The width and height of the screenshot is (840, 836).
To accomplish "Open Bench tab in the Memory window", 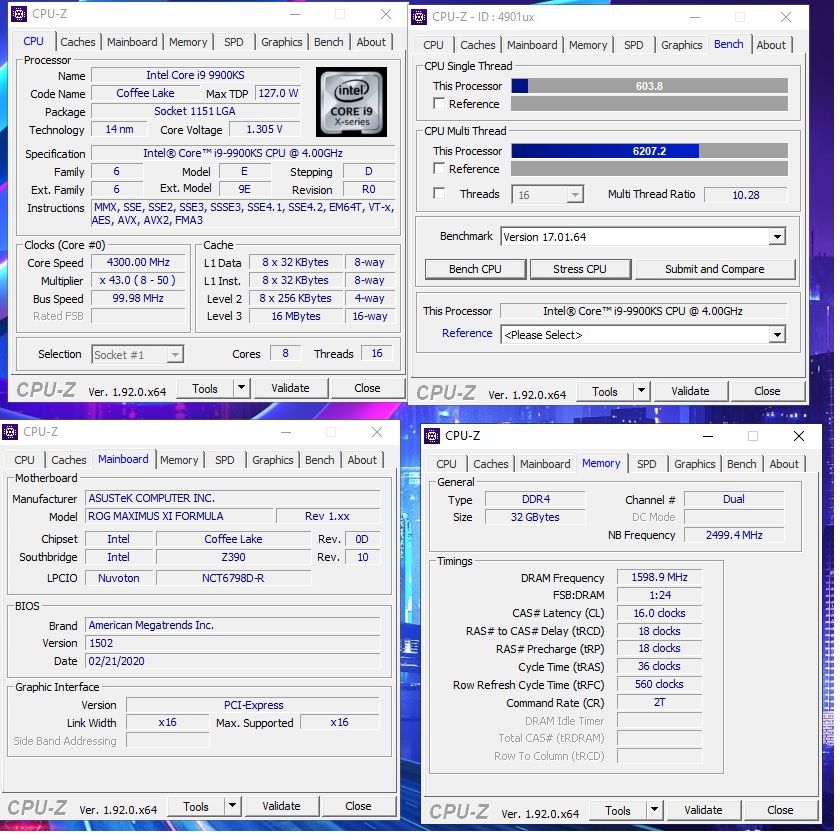I will point(741,464).
